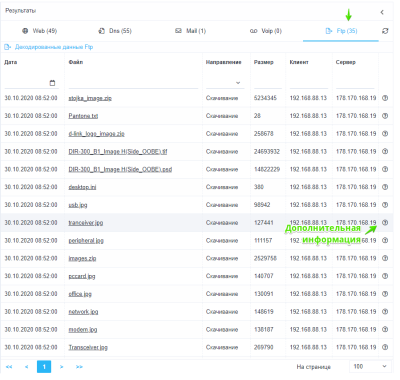
Task: Show additional info for desktop.ini row
Action: coord(385,187)
